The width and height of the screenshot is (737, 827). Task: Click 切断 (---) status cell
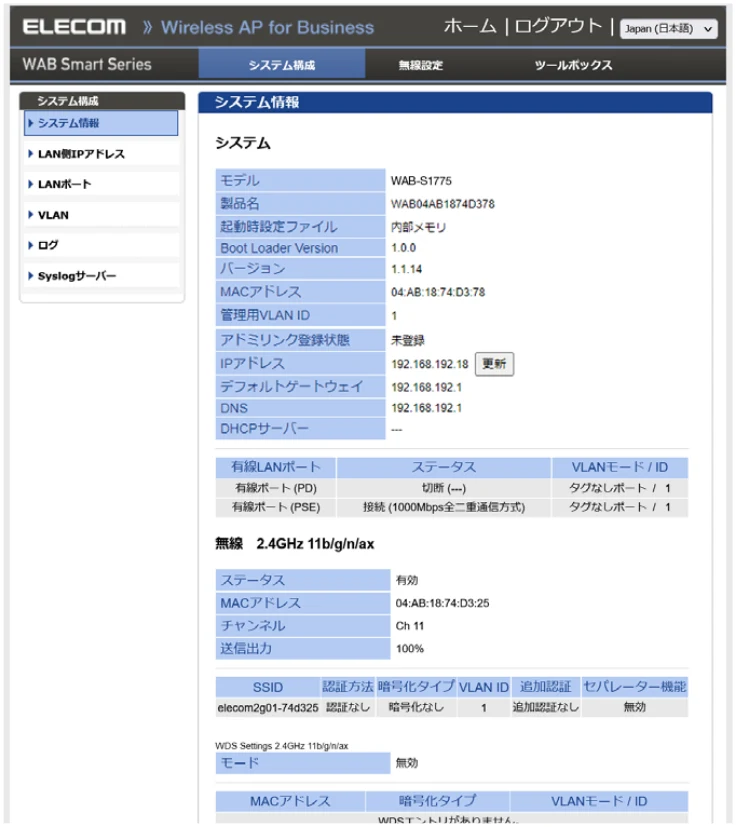point(444,488)
